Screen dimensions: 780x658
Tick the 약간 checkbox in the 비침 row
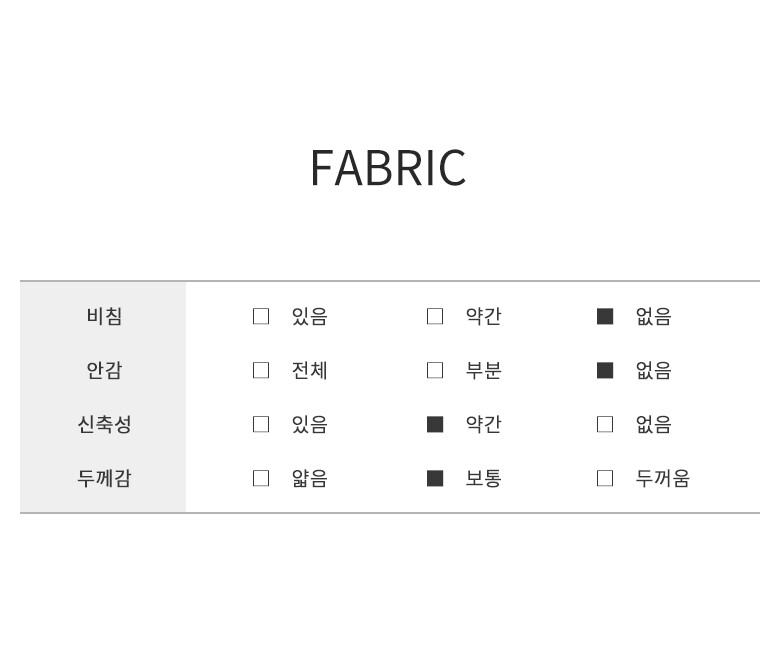click(435, 316)
